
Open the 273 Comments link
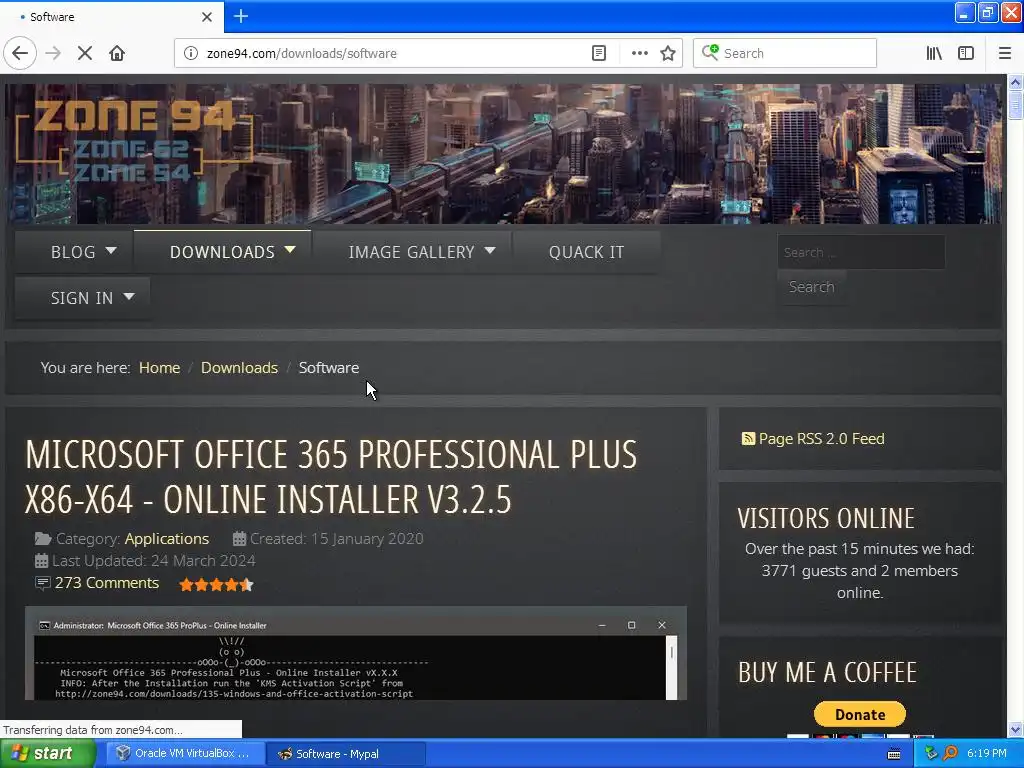coord(106,583)
